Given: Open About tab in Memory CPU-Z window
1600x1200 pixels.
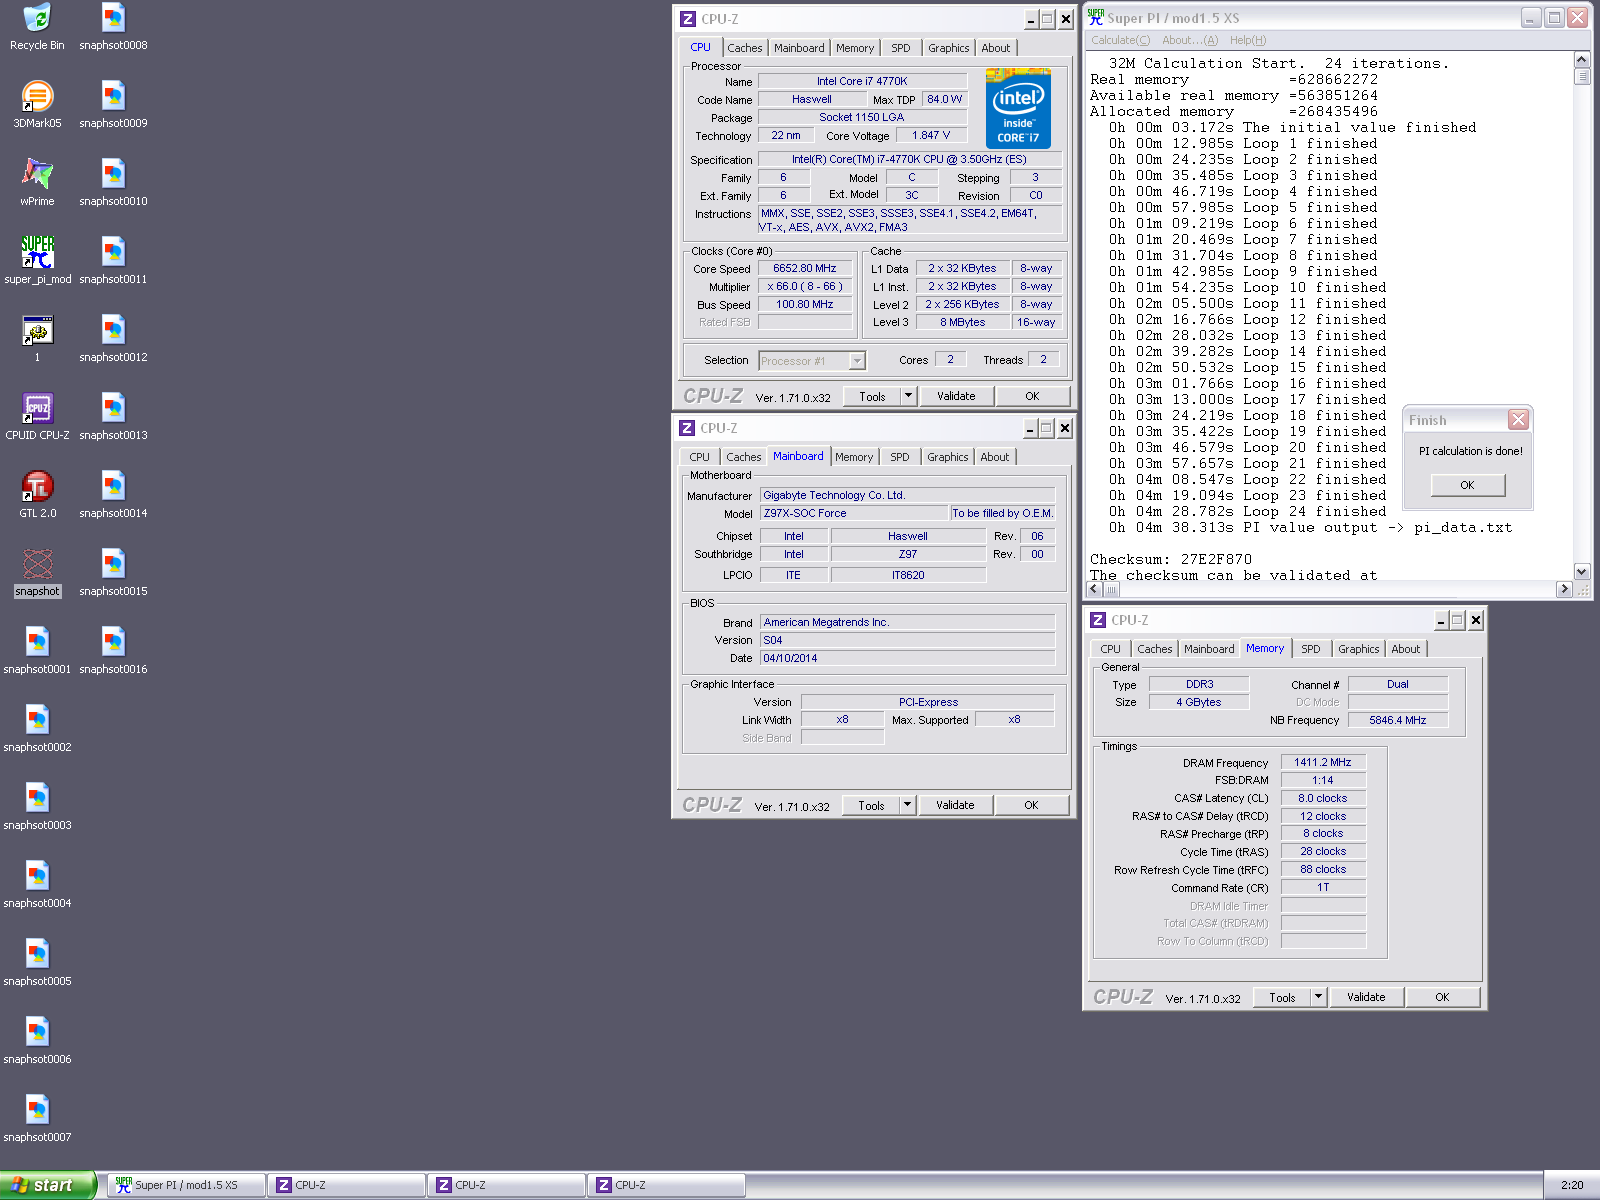Looking at the screenshot, I should (x=1406, y=649).
